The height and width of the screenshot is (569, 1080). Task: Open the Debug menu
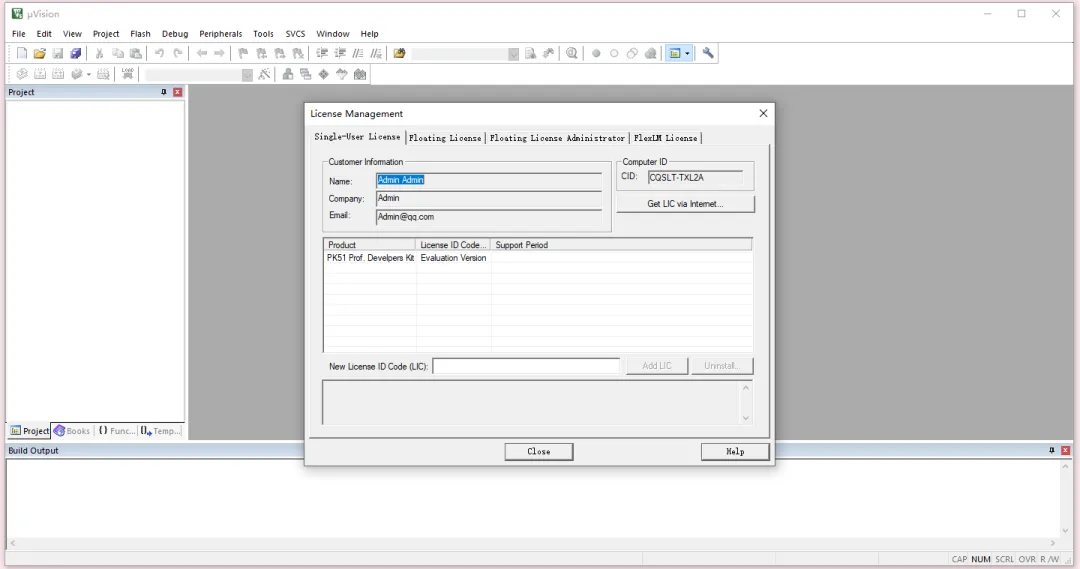[x=175, y=34]
